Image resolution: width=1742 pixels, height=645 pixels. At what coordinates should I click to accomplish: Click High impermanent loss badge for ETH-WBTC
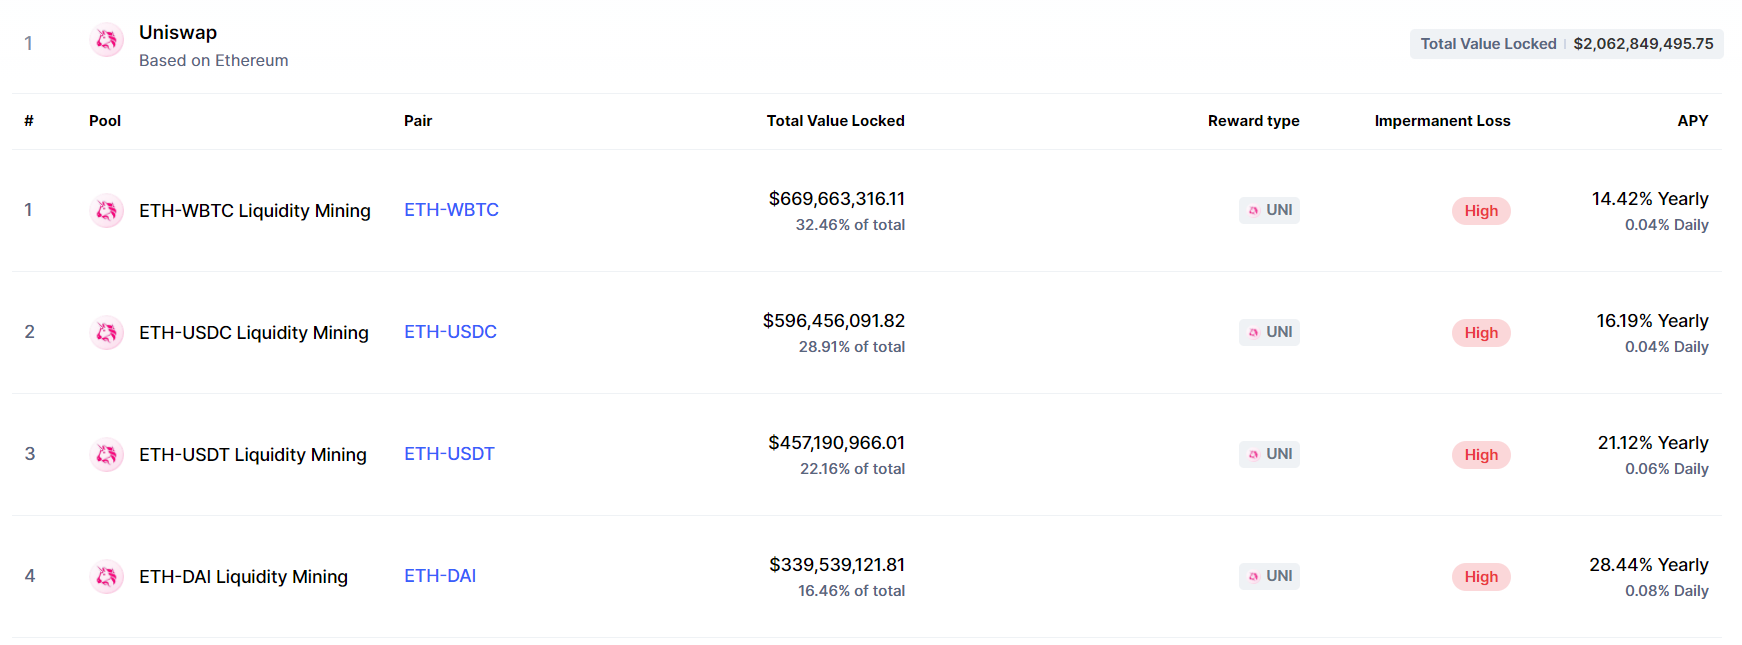tap(1481, 211)
